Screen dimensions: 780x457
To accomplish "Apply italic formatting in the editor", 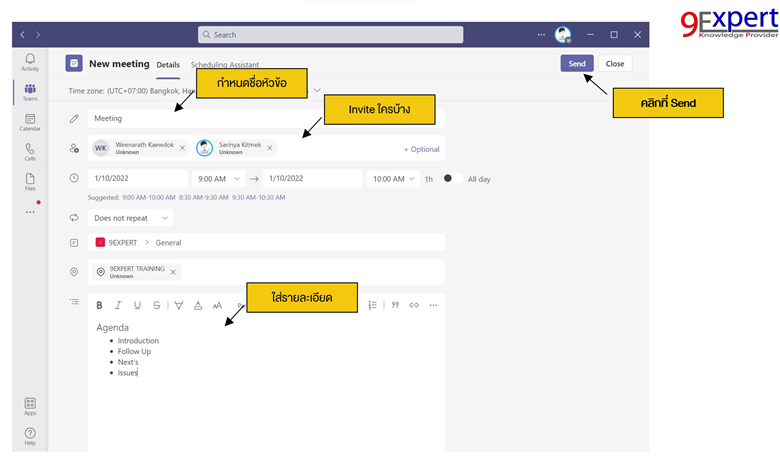I will (x=118, y=305).
